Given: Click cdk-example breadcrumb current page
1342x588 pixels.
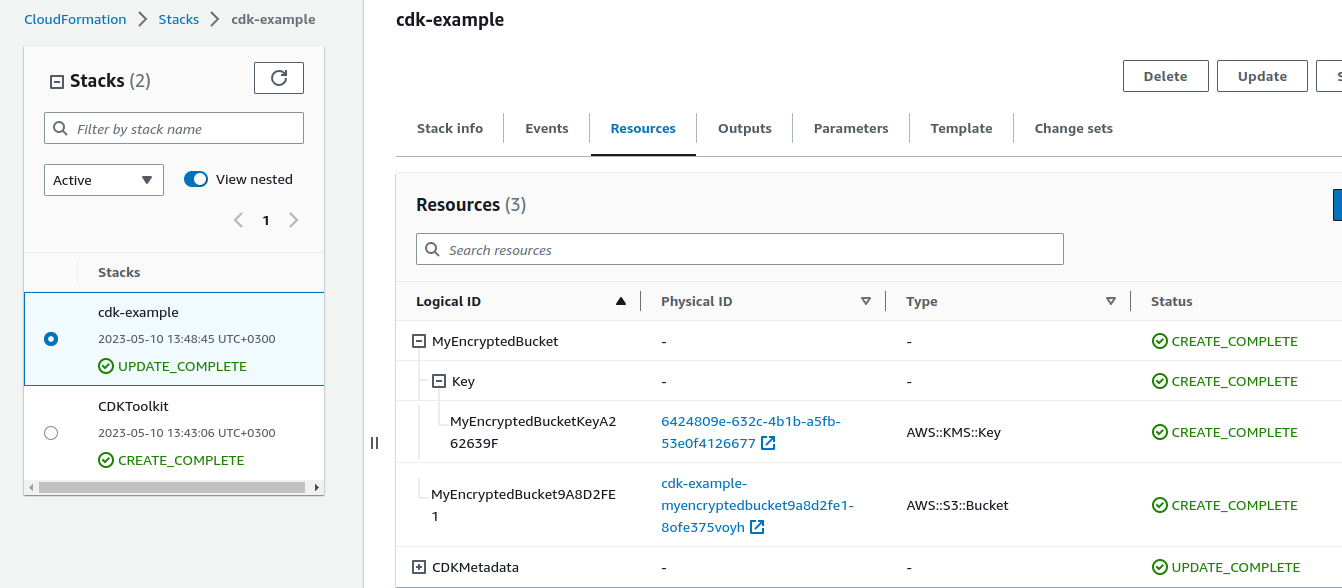Looking at the screenshot, I should click(273, 19).
